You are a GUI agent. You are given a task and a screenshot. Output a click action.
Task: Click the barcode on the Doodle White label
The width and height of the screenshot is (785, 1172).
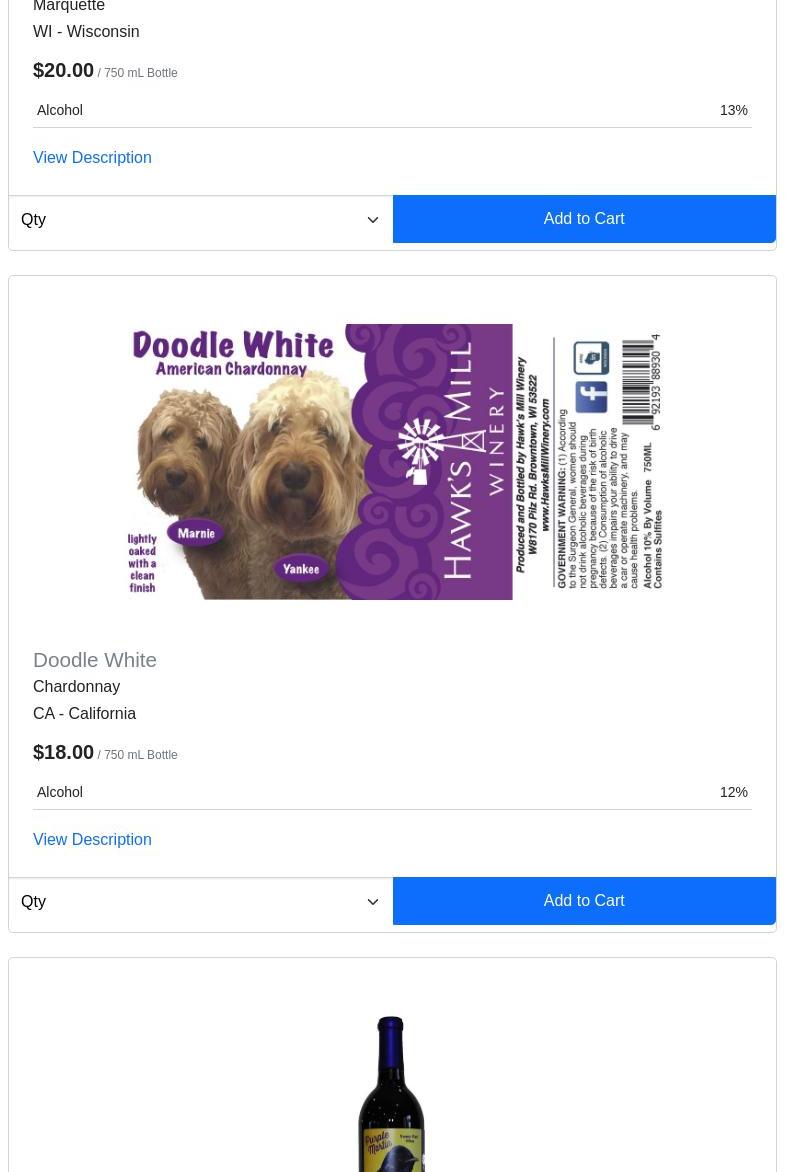(641, 381)
